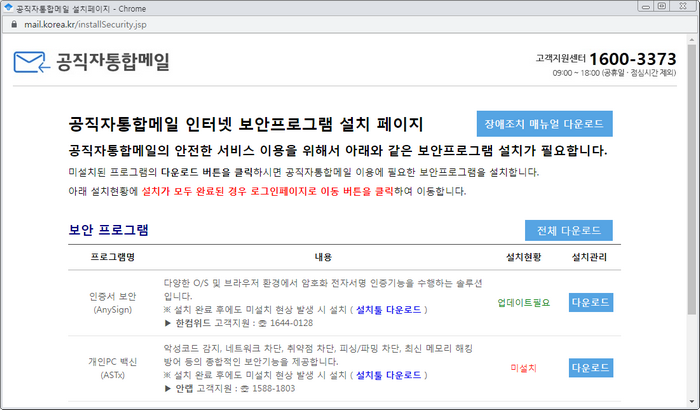Click the customer center number 1600-3373
Image resolution: width=700 pixels, height=410 pixels.
tap(633, 59)
